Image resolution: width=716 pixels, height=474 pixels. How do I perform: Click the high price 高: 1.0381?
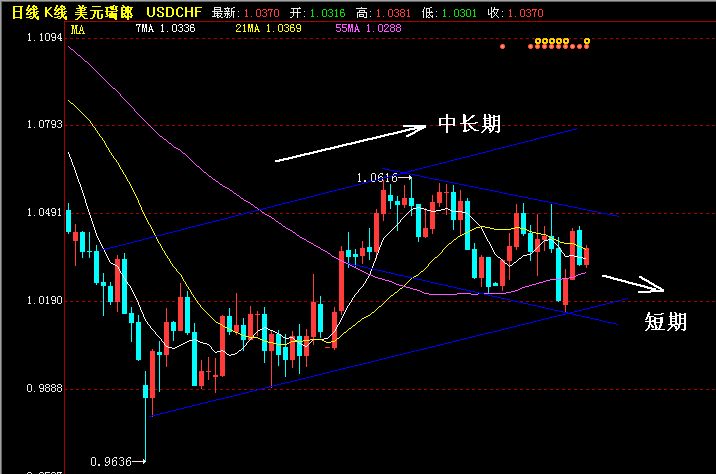[x=383, y=13]
